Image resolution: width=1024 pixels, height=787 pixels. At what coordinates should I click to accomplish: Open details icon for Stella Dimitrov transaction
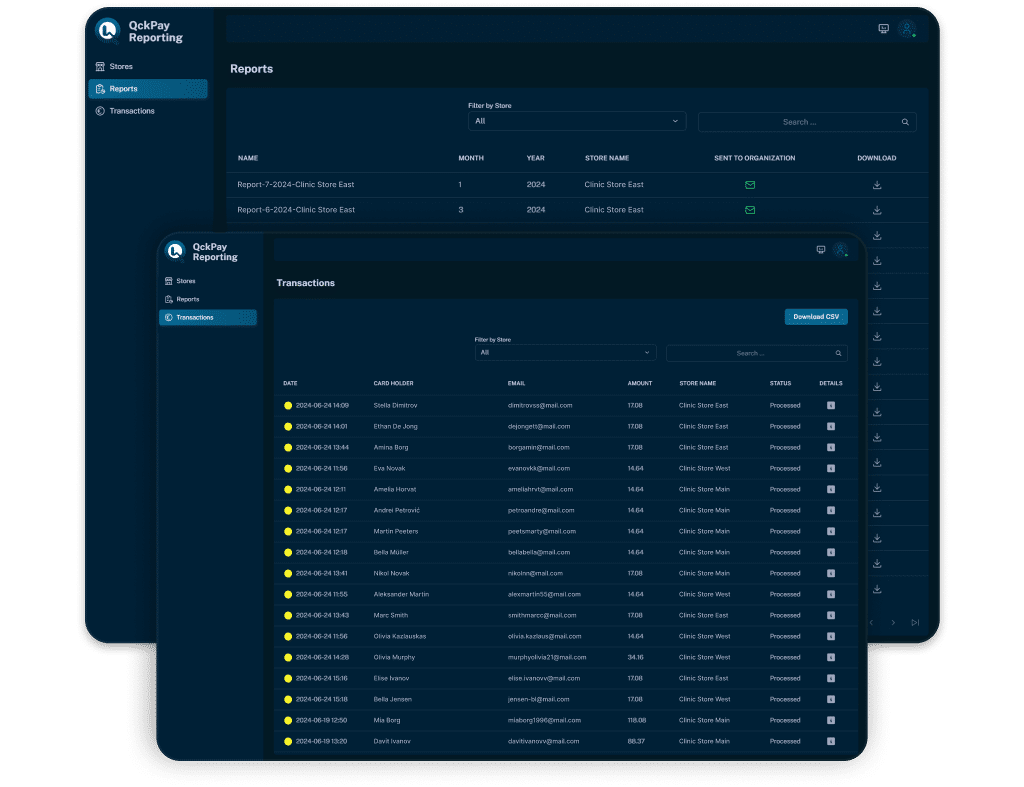[x=830, y=405]
